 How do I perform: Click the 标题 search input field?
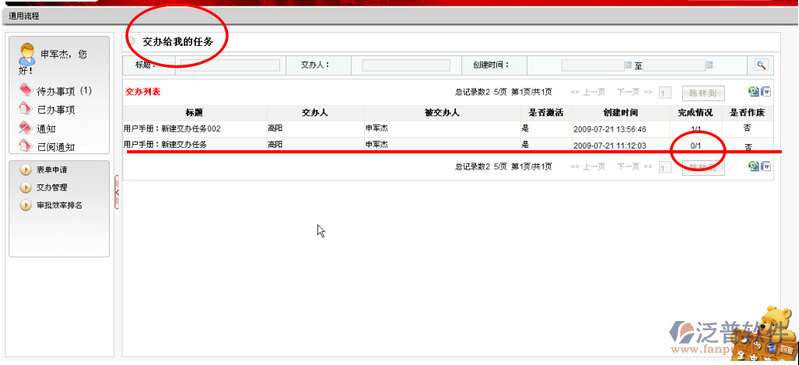(x=230, y=65)
